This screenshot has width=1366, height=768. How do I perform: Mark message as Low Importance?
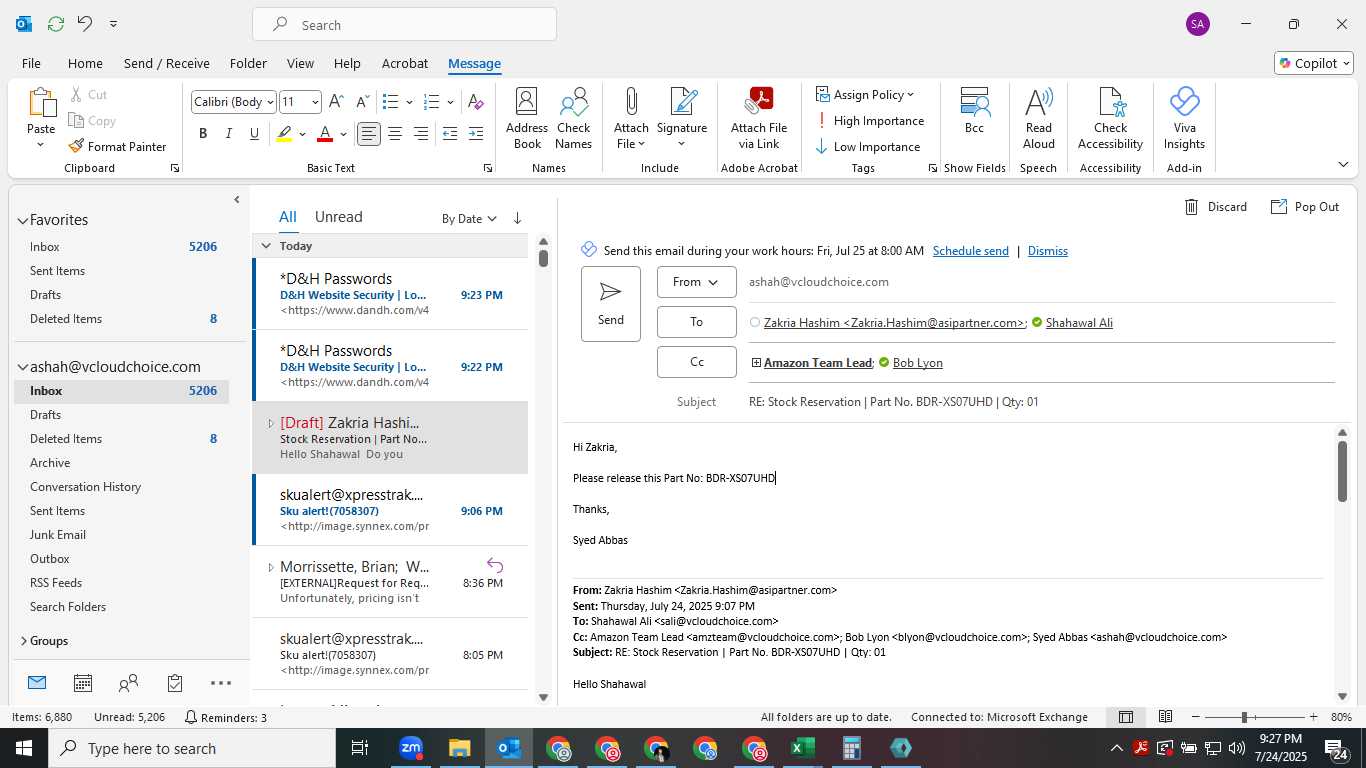pyautogui.click(x=867, y=147)
